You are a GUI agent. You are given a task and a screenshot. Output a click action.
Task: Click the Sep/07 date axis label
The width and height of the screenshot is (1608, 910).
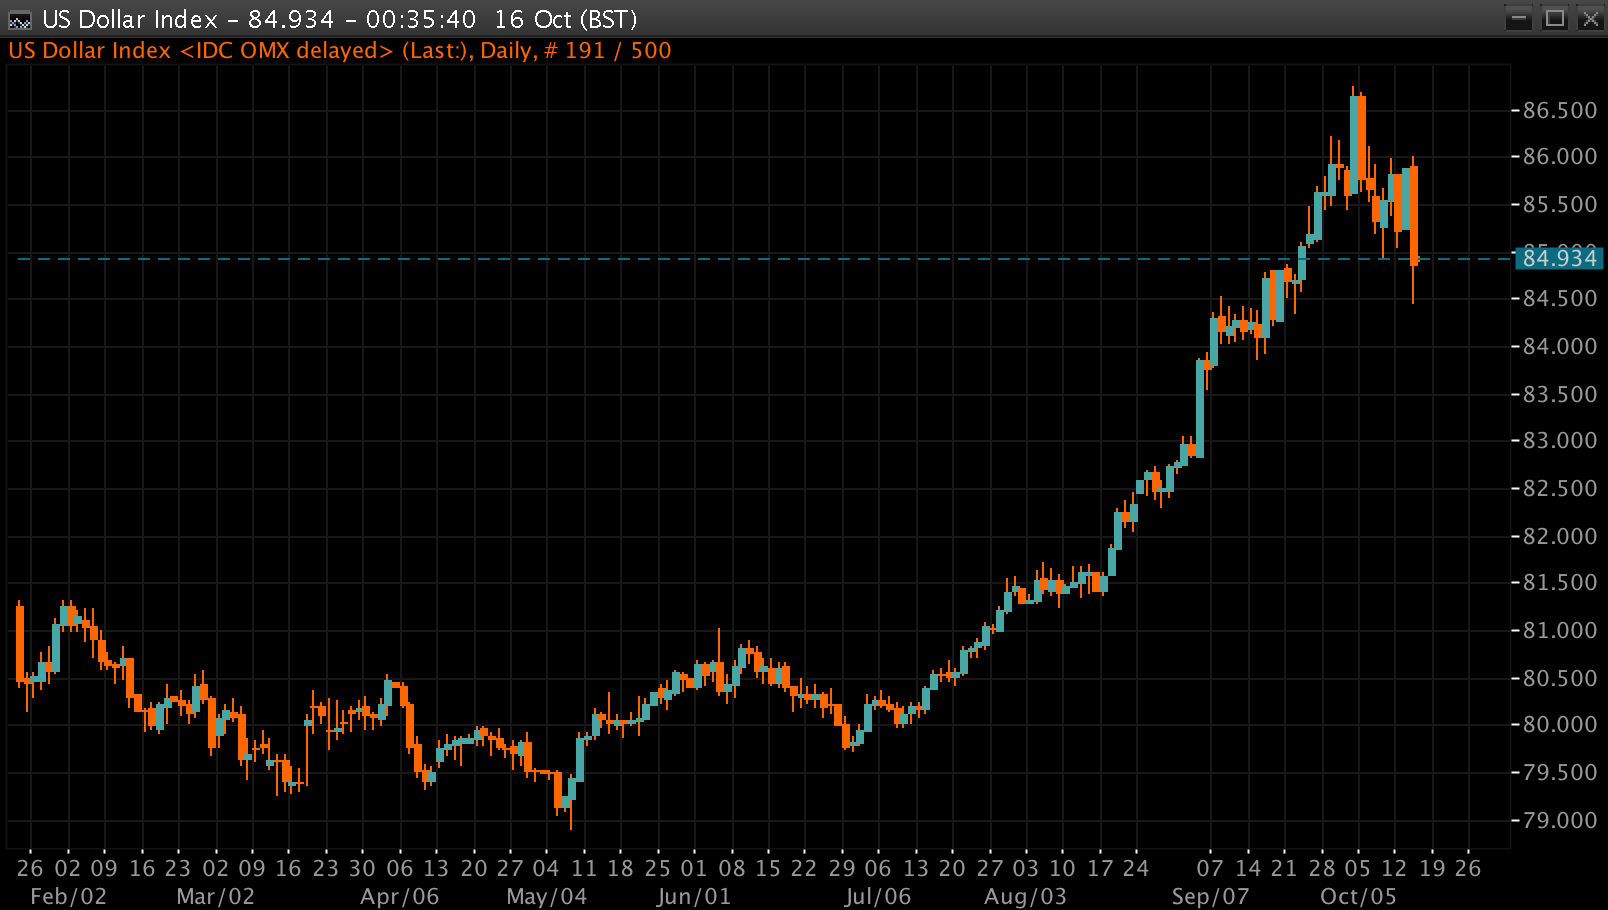1210,896
